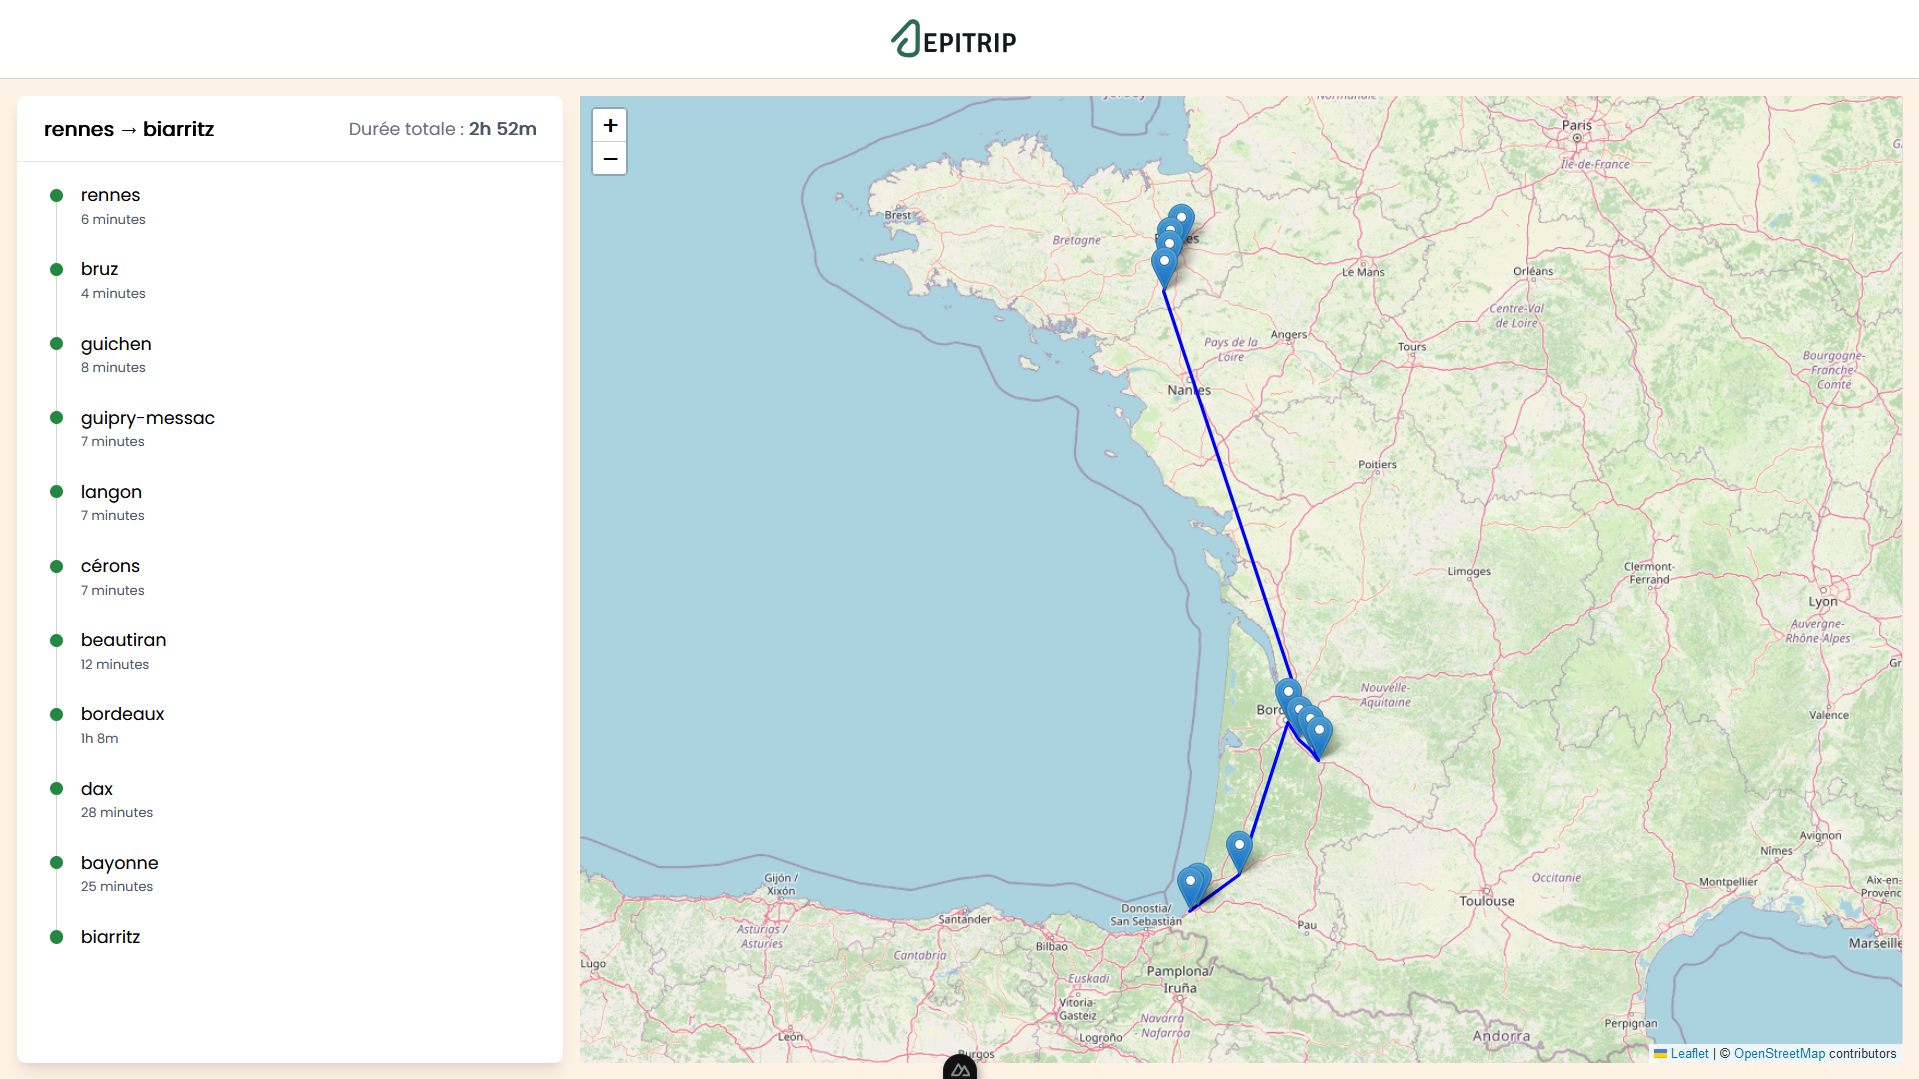Click the green dot next to bordeaux
1919x1079 pixels.
(x=56, y=714)
